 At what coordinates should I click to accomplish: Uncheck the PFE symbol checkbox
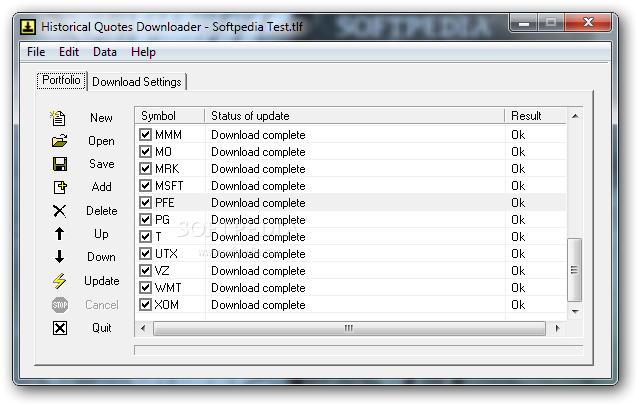pyautogui.click(x=145, y=203)
